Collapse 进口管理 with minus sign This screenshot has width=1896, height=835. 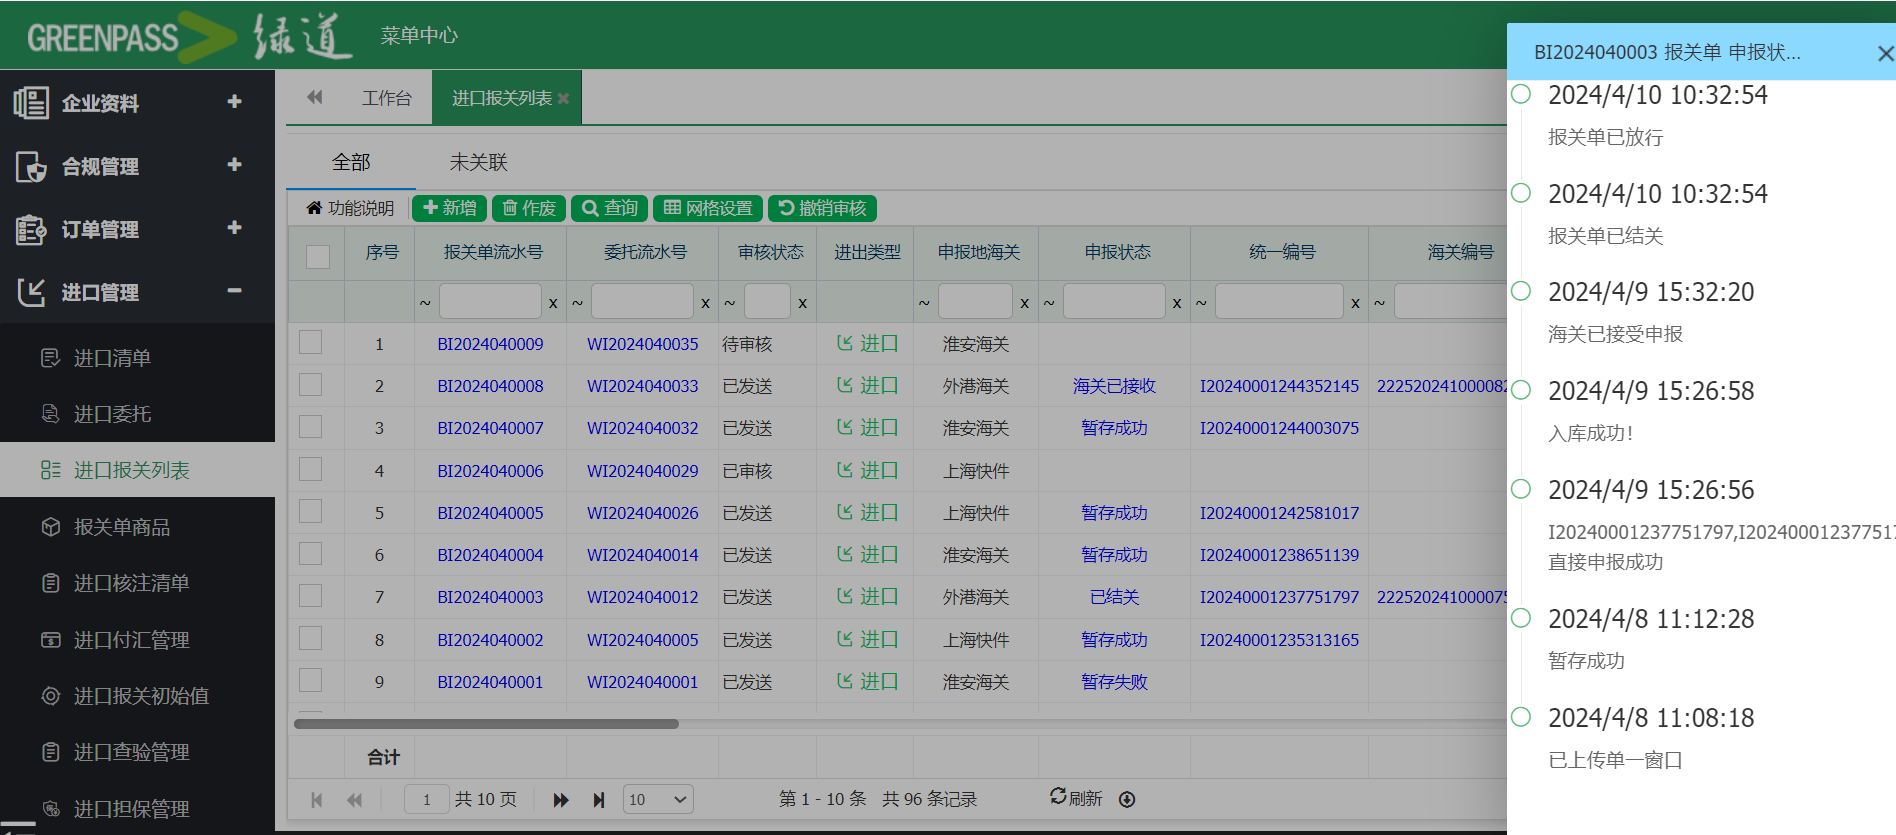point(234,290)
